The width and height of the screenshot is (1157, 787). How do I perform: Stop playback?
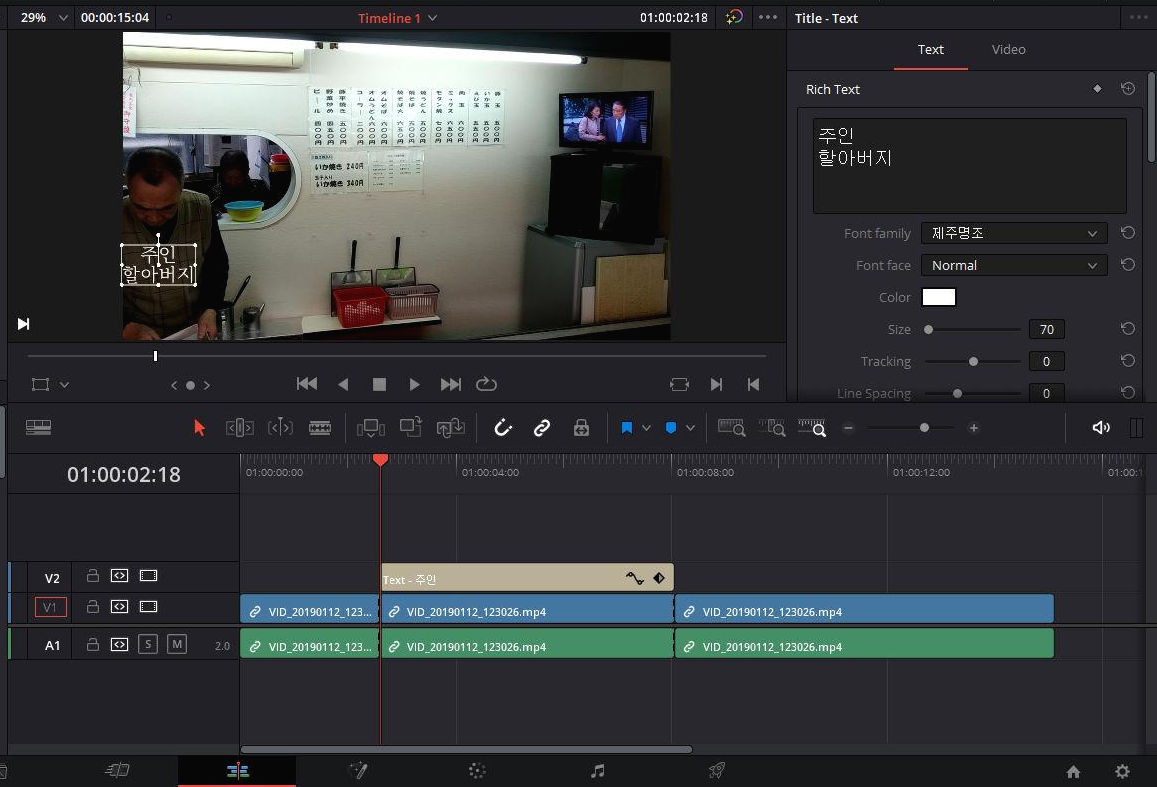click(379, 384)
